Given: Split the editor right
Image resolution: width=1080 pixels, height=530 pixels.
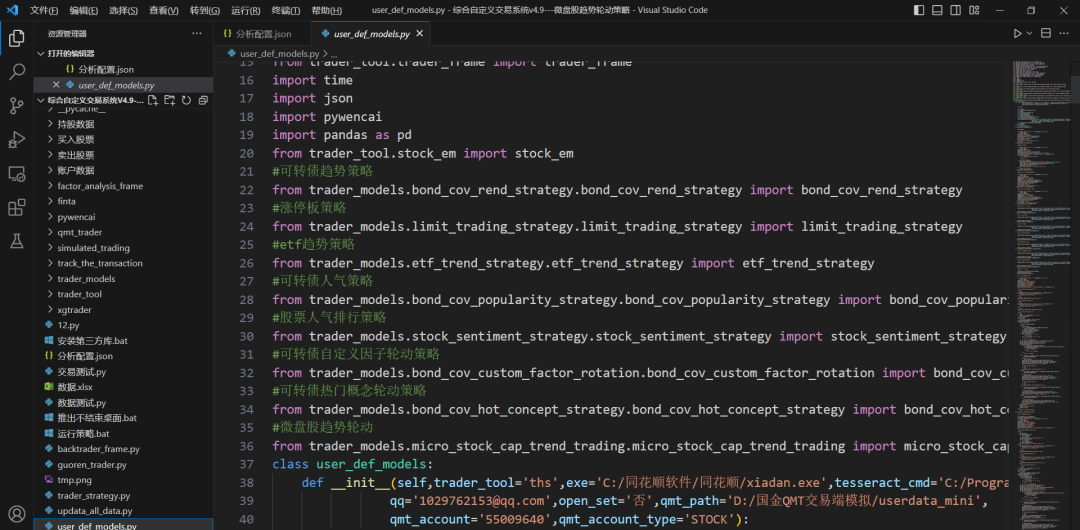Looking at the screenshot, I should [1046, 33].
